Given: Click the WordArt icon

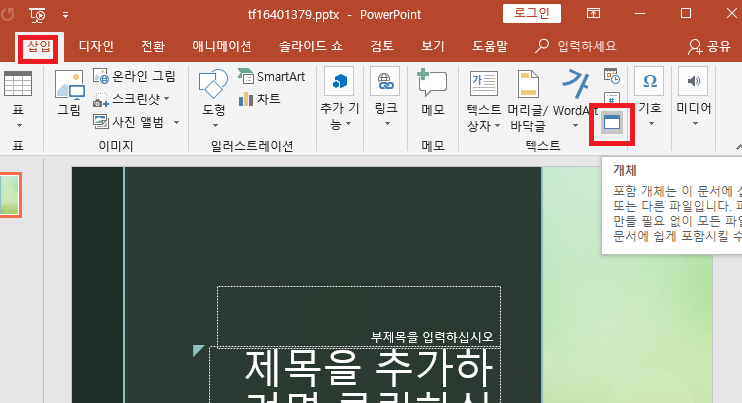Looking at the screenshot, I should [x=575, y=84].
